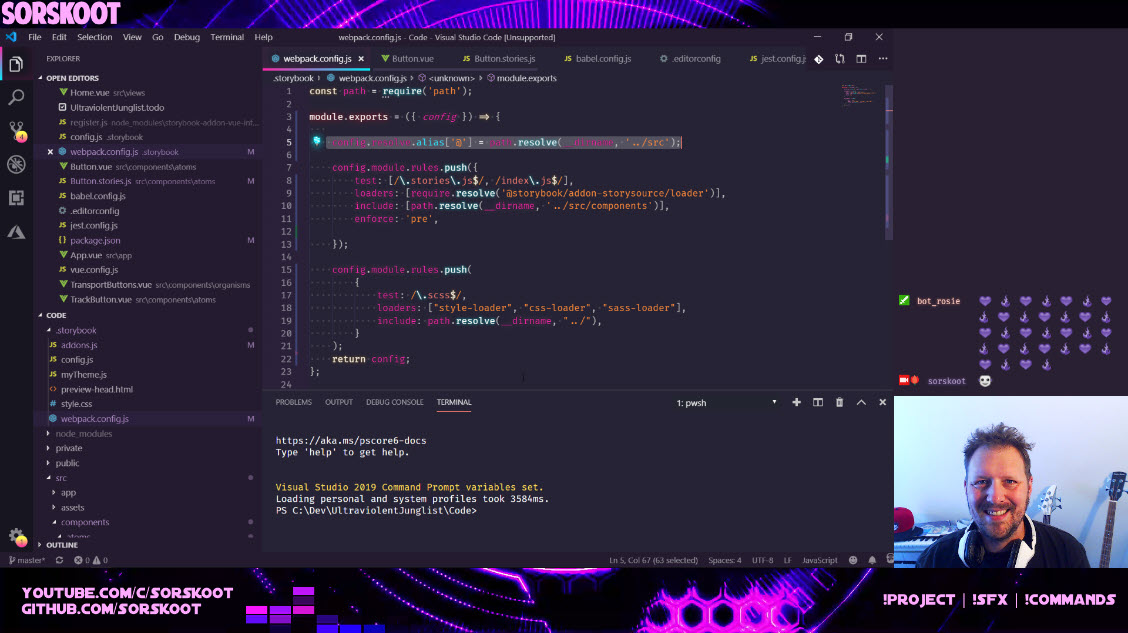Open the Terminal menu

tap(227, 37)
